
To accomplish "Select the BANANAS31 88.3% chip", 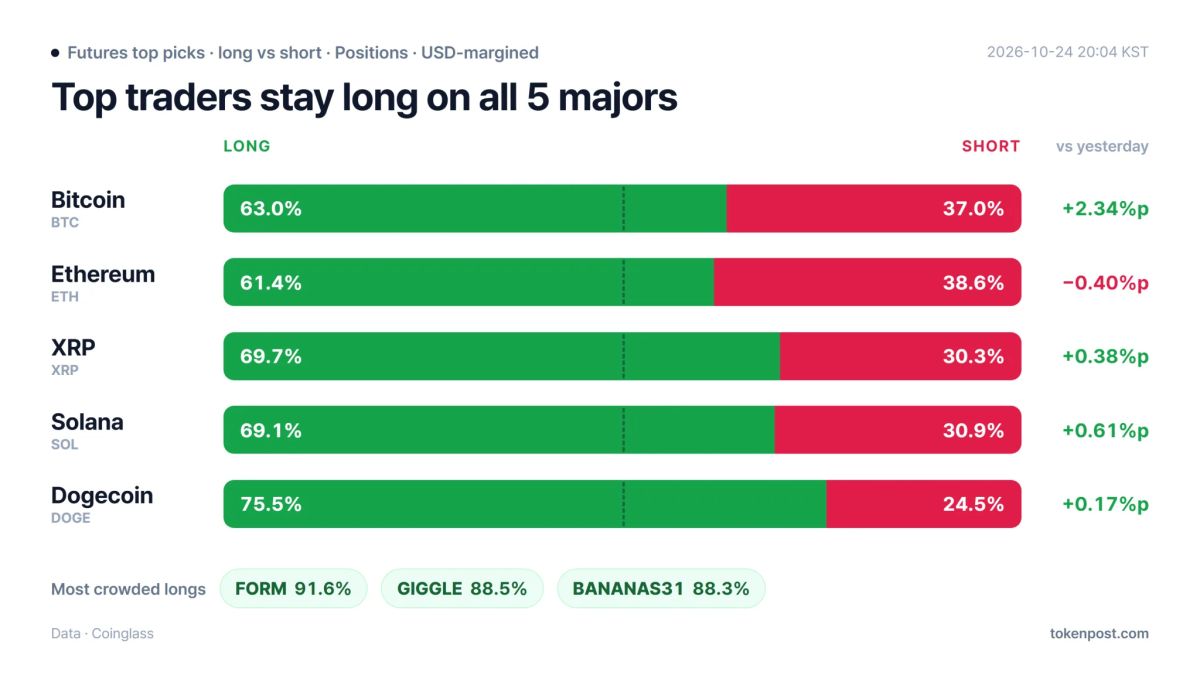I will pos(661,588).
